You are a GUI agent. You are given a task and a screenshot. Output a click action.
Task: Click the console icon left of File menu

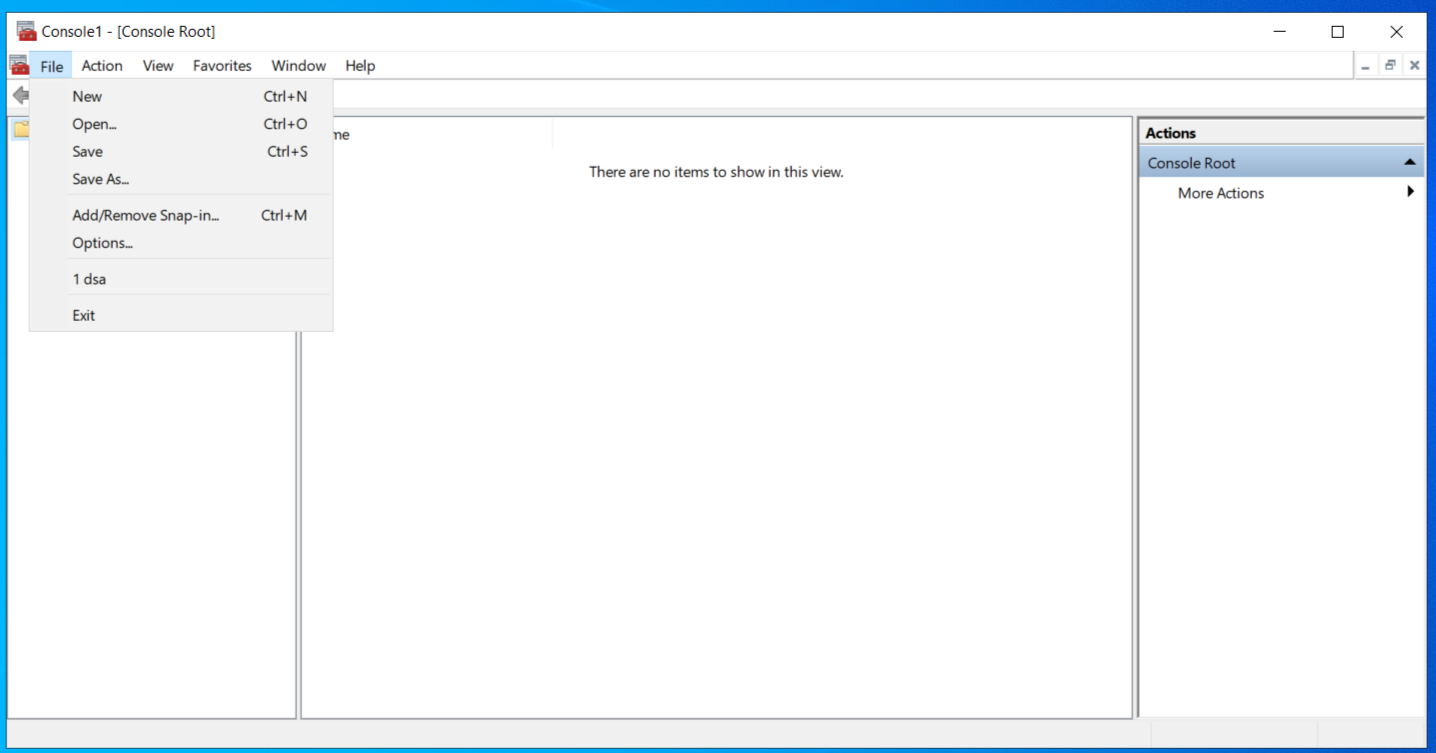[x=18, y=64]
